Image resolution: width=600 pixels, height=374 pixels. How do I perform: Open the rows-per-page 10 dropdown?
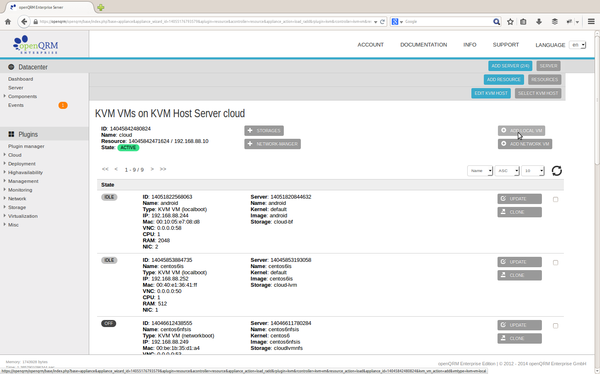[x=533, y=171]
